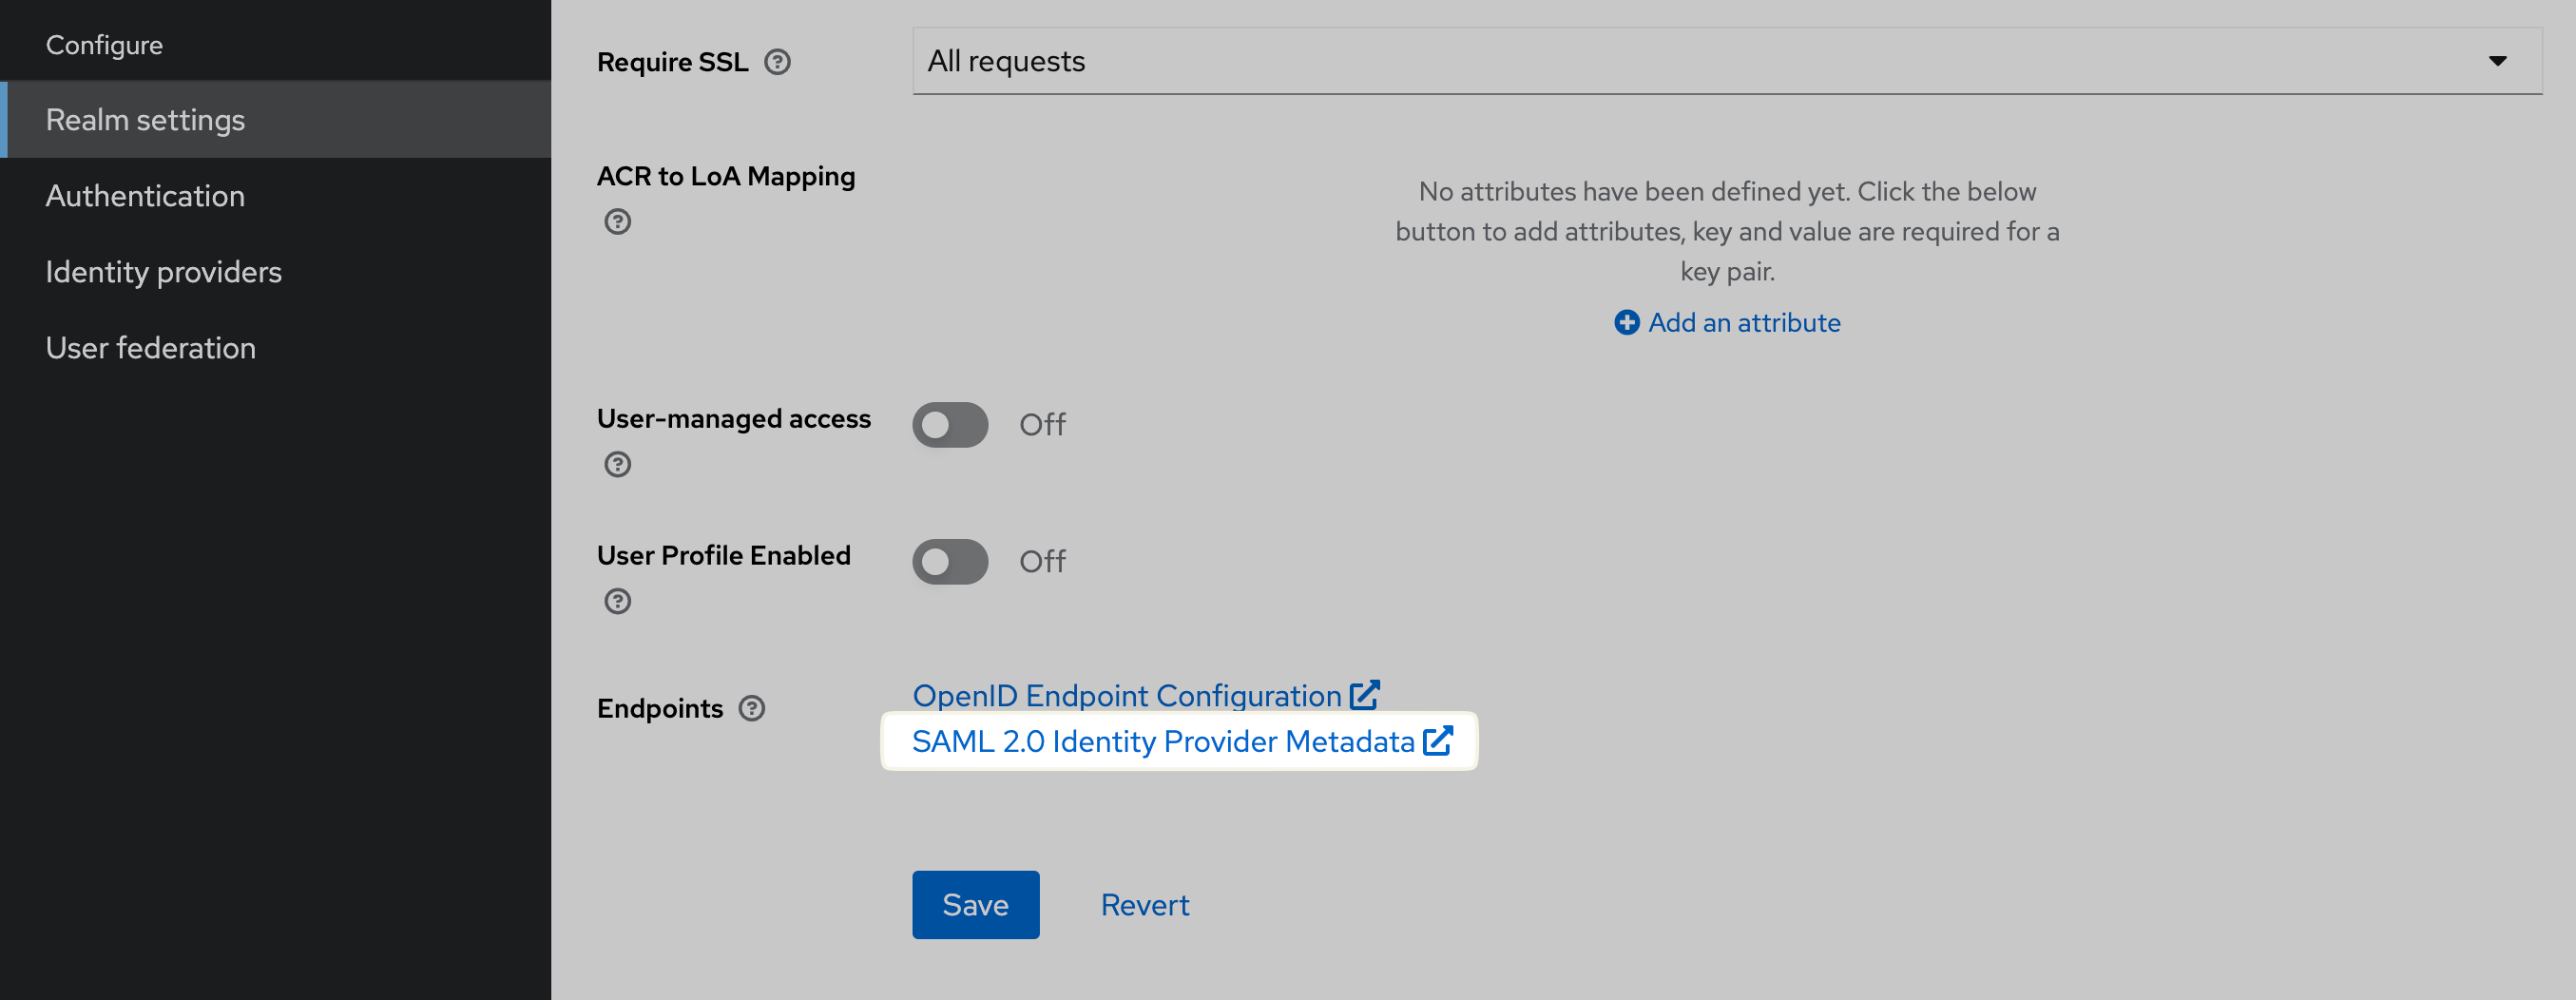Click the Require SSL dropdown caret arrow

(2497, 61)
